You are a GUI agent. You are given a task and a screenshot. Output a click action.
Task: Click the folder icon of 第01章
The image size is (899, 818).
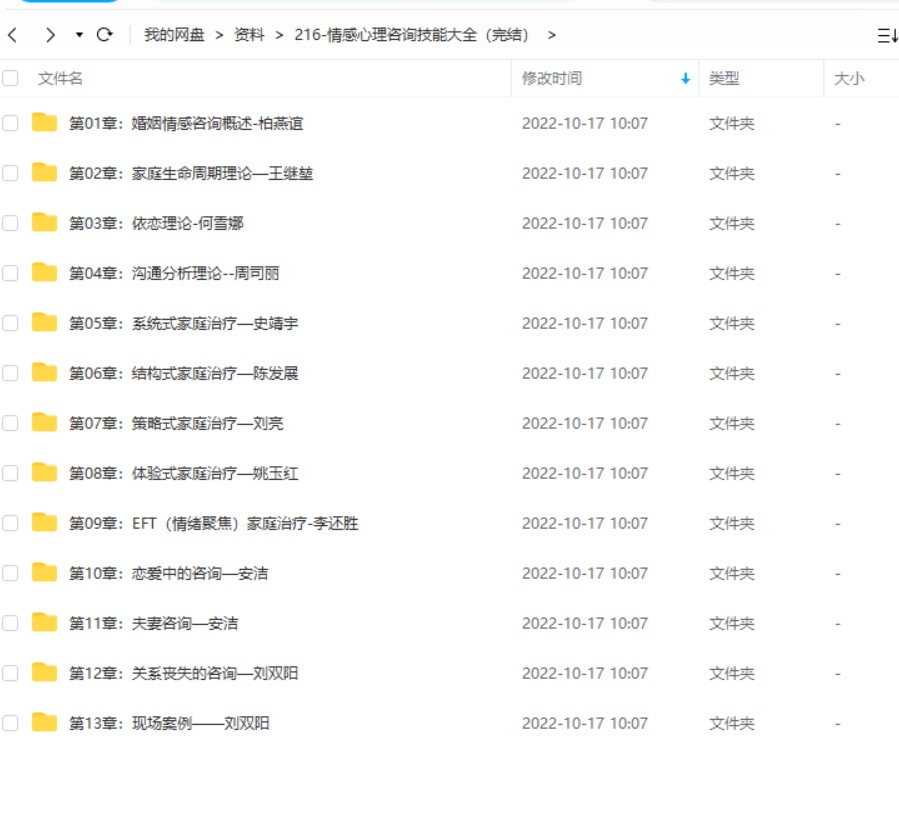(44, 122)
